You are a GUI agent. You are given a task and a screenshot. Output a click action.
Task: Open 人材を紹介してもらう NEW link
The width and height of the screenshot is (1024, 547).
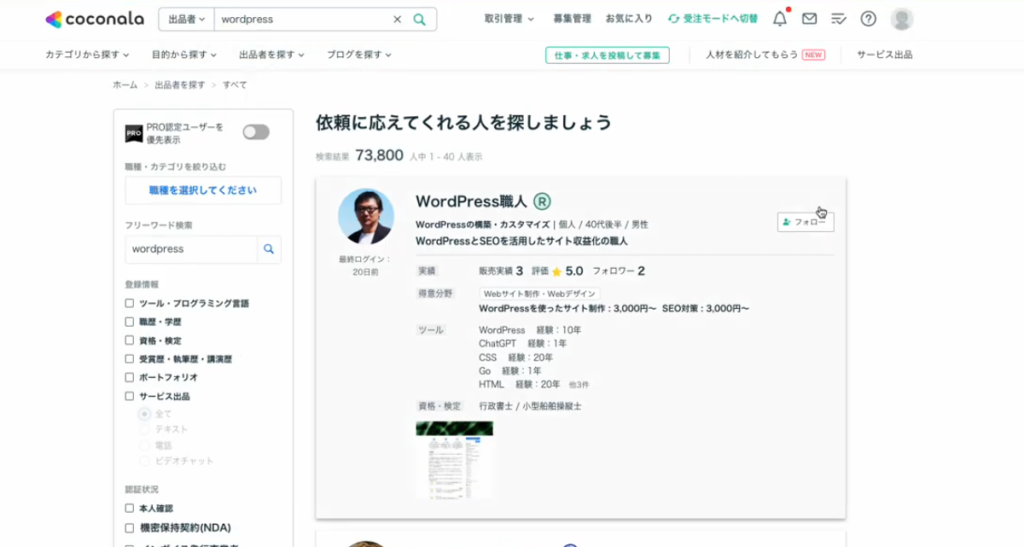765,55
